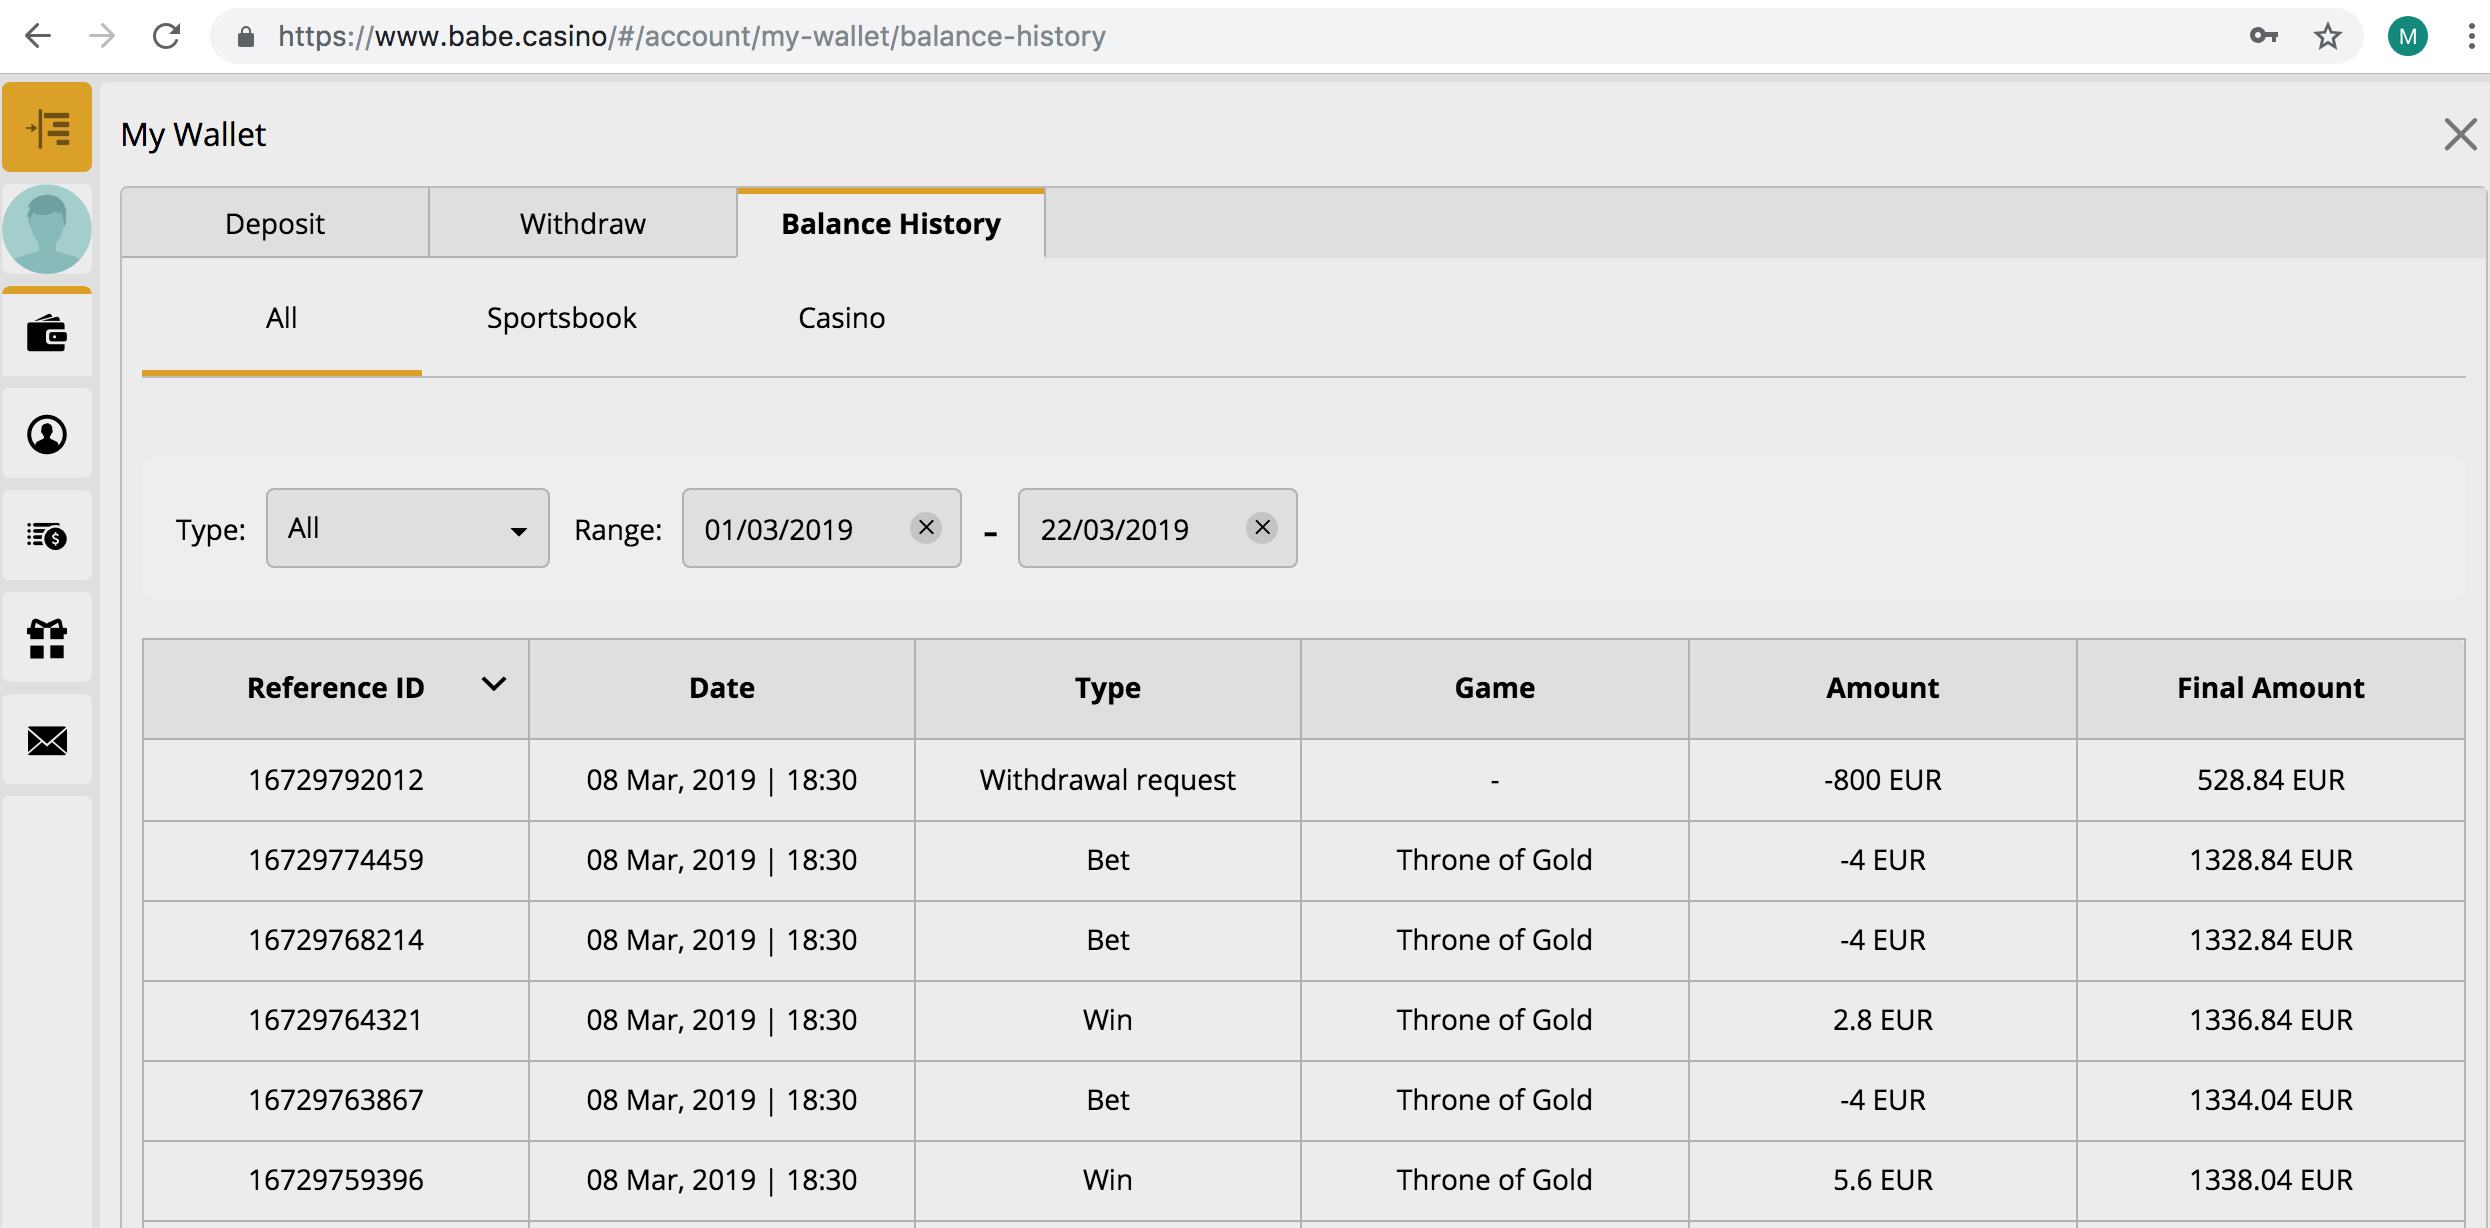This screenshot has height=1228, width=2490.
Task: Click the -800 EUR amount cell
Action: [x=1883, y=780]
